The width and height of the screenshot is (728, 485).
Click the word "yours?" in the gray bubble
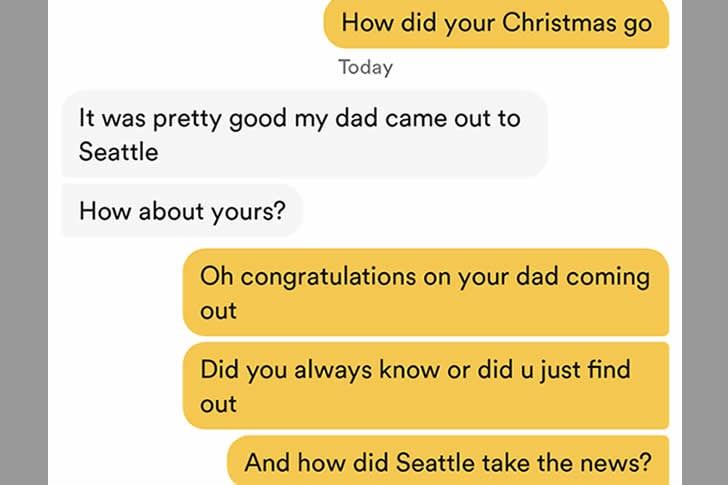pyautogui.click(x=256, y=211)
